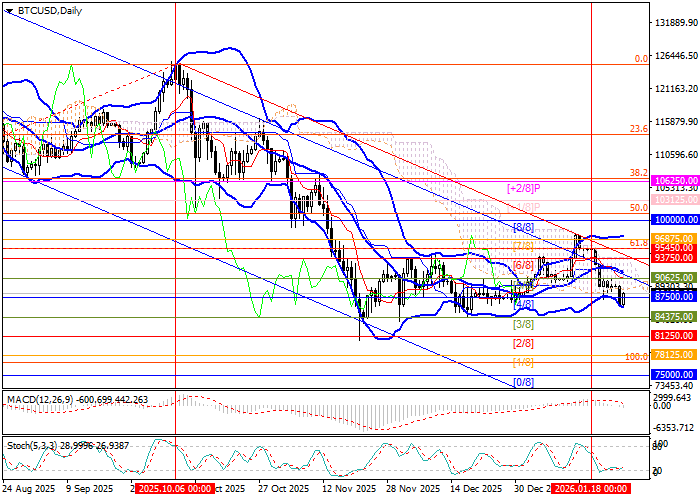Select the [+2/8]P Murrey level label

pos(523,187)
